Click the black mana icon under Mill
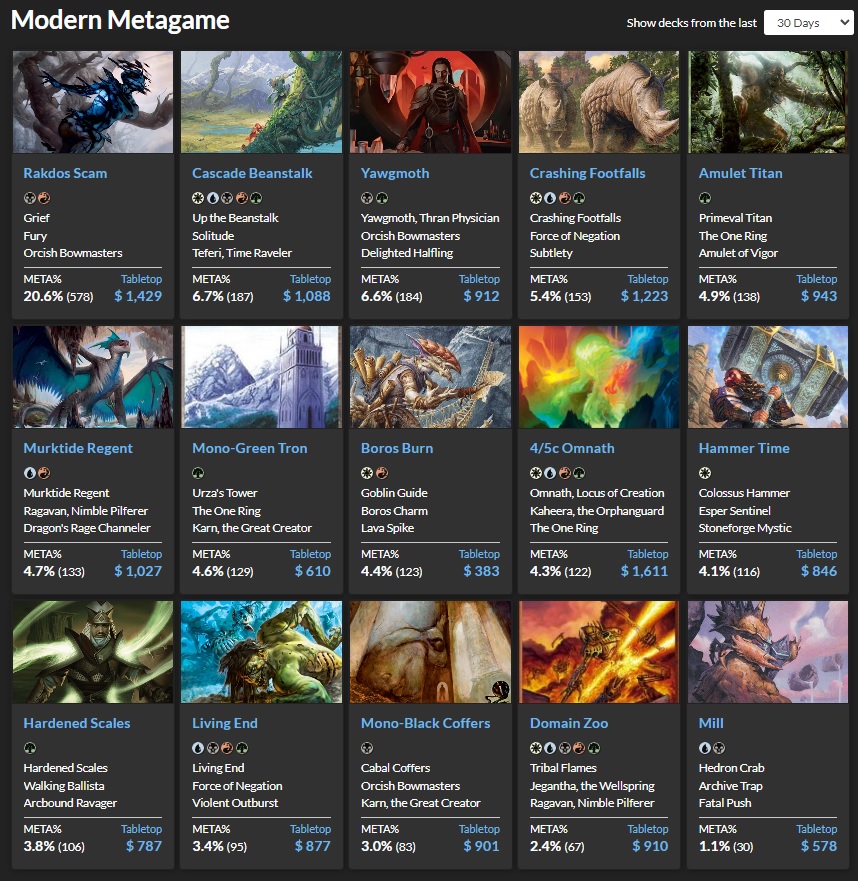This screenshot has height=881, width=858. (719, 748)
